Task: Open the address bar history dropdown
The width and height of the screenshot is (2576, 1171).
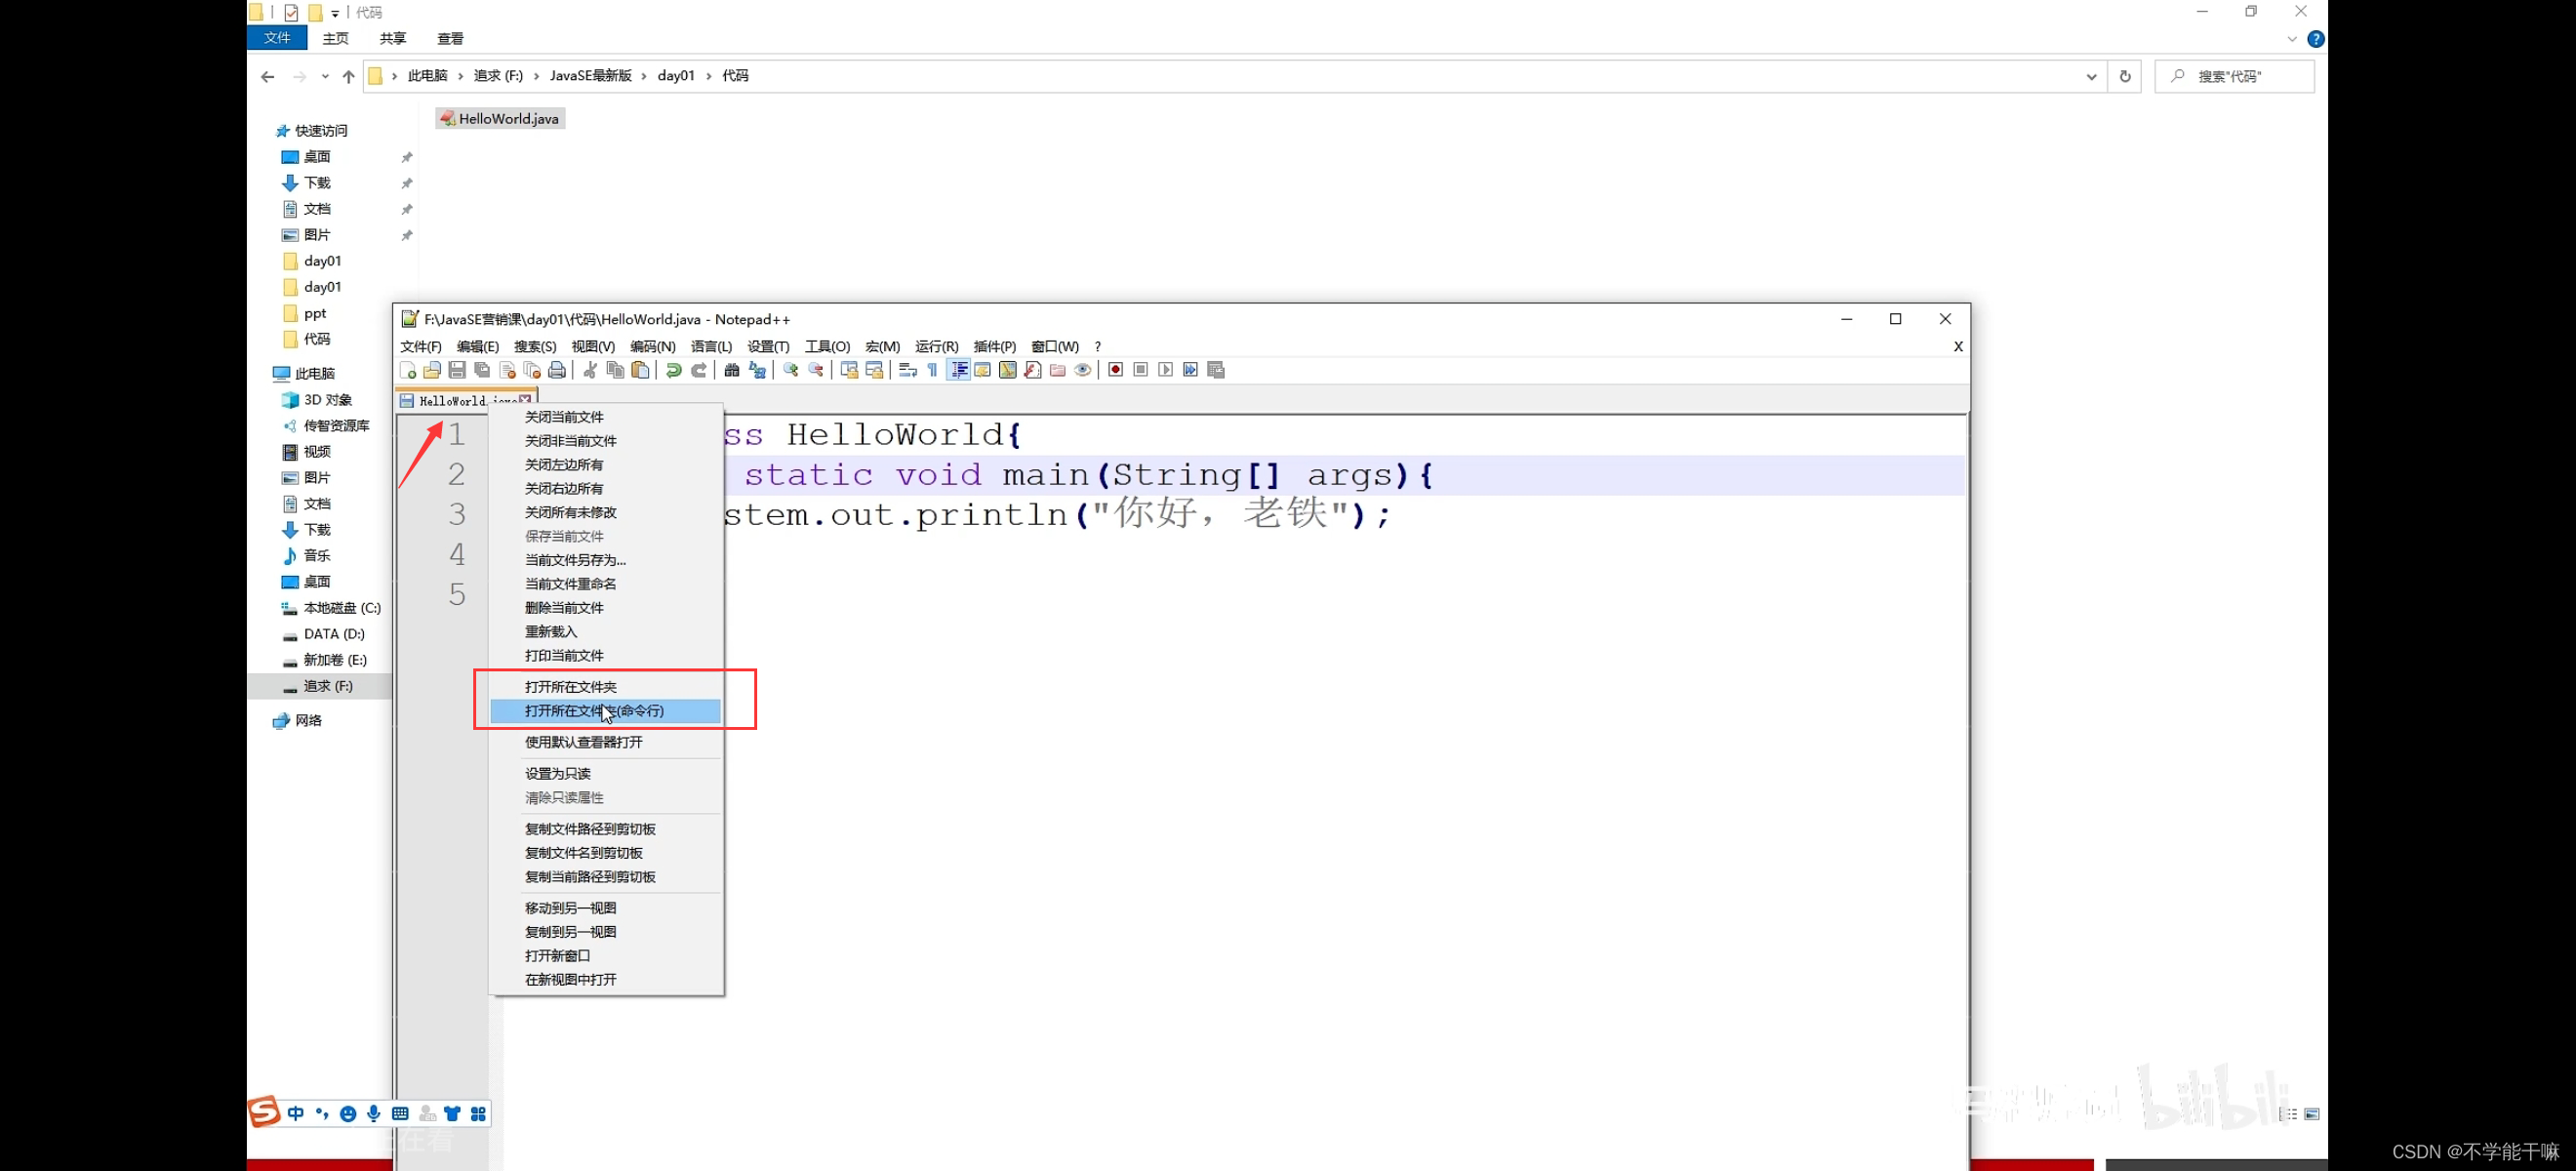Action: (x=2090, y=75)
